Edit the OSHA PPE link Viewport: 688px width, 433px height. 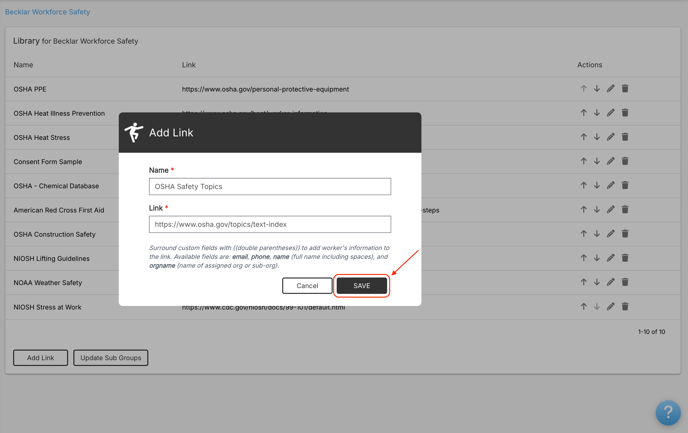(x=611, y=89)
